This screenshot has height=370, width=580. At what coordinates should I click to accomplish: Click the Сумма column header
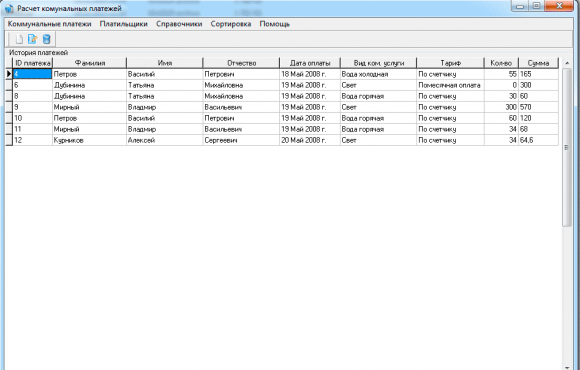point(538,63)
